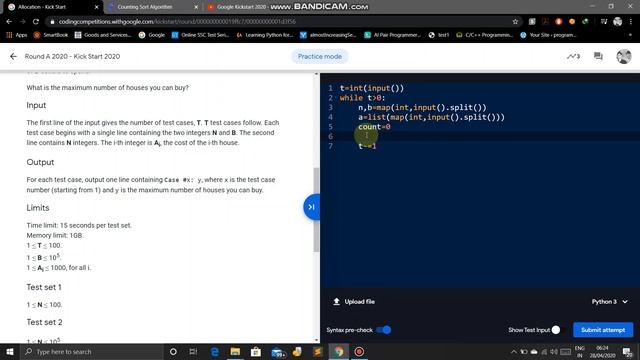Image resolution: width=640 pixels, height=360 pixels.
Task: Click the taskbar clock and date
Action: pos(602,352)
